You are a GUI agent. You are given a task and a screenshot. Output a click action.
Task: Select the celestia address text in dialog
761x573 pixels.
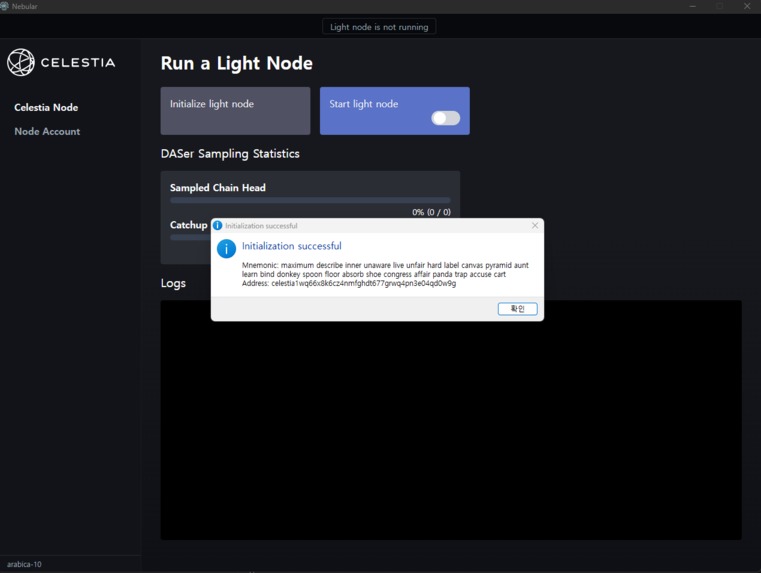[x=364, y=283]
